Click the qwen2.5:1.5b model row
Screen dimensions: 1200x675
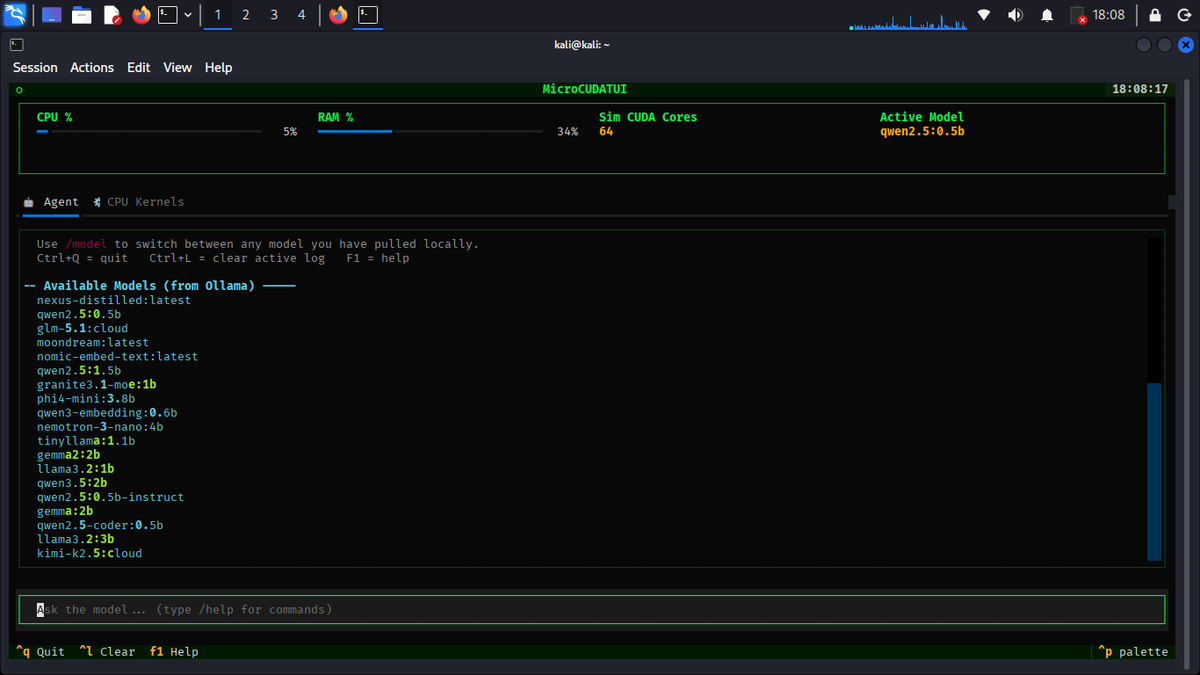[79, 370]
